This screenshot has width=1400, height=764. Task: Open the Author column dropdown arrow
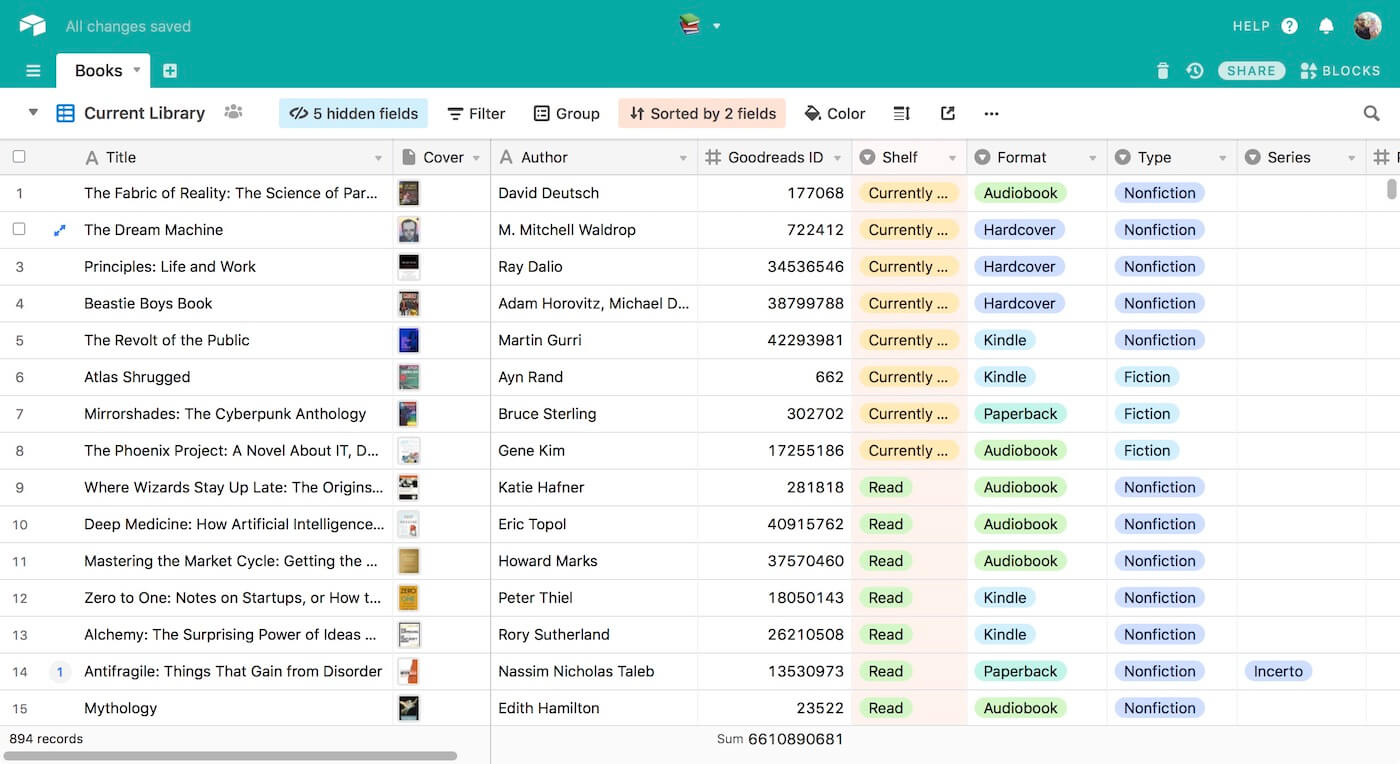pyautogui.click(x=683, y=158)
